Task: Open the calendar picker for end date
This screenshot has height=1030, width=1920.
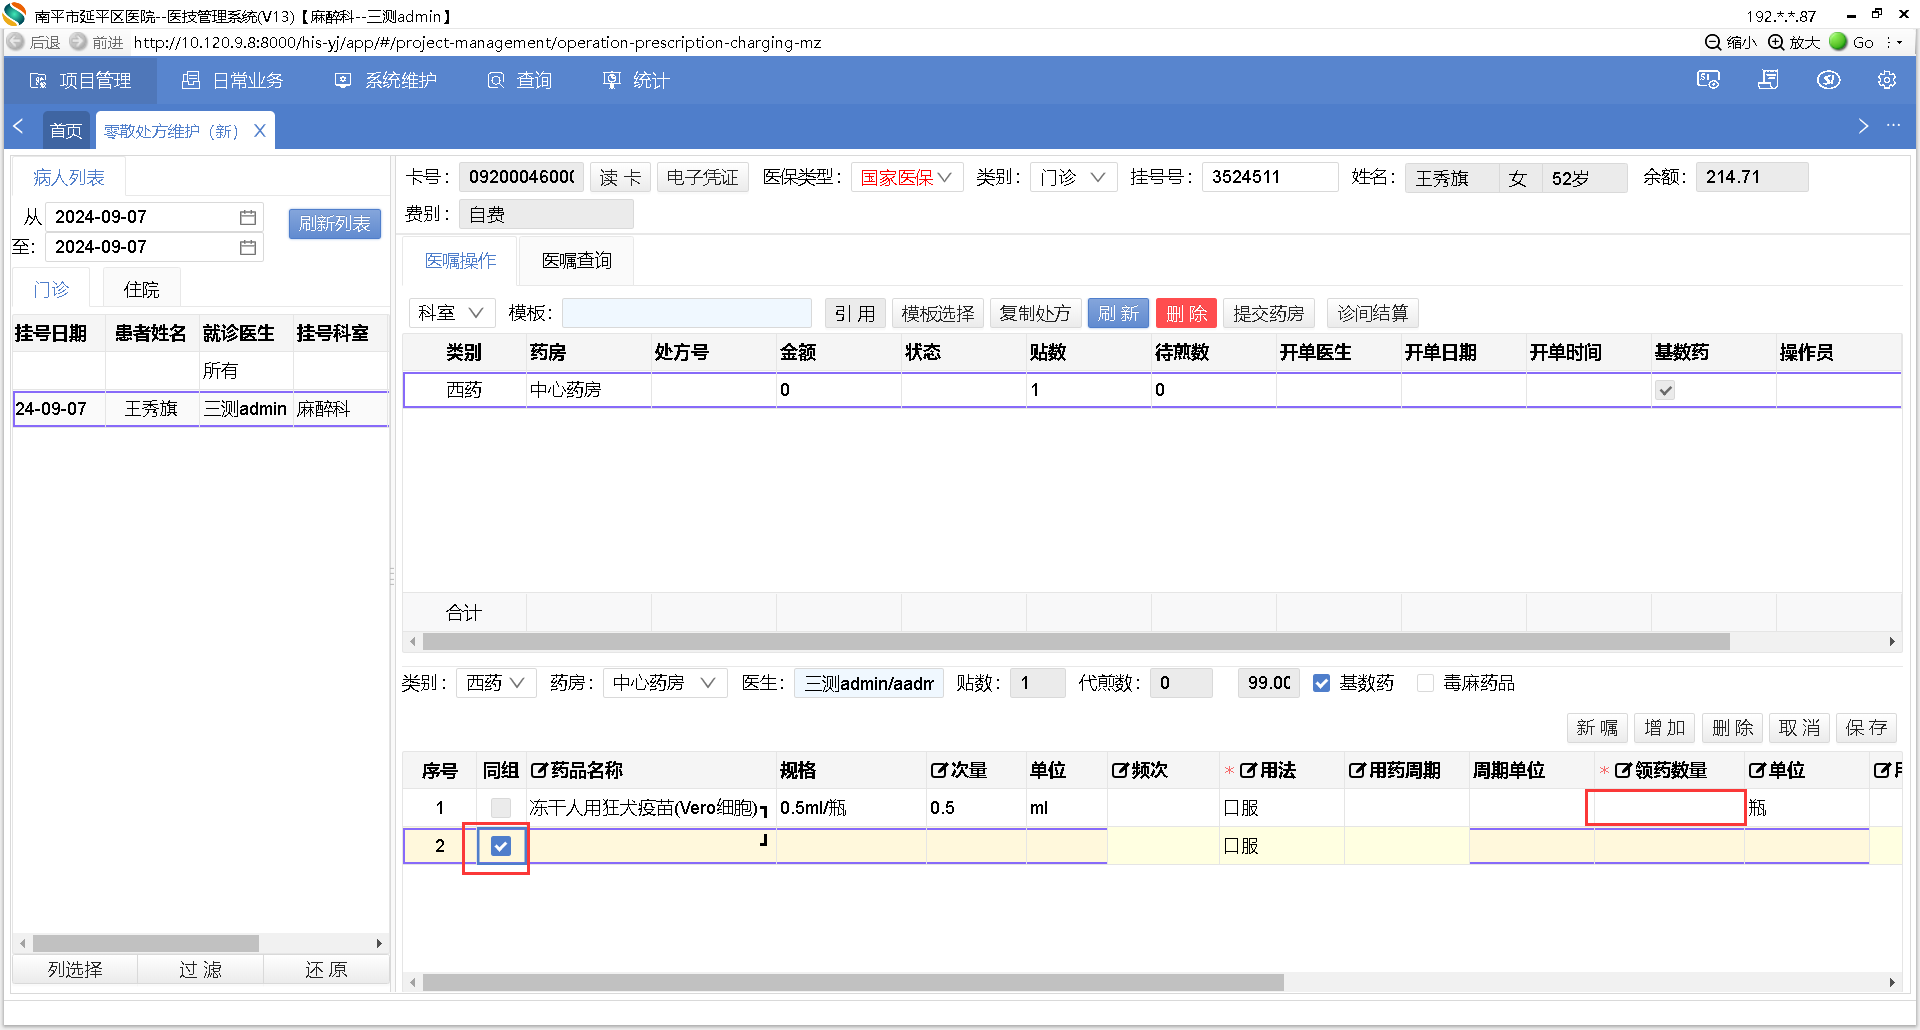Action: pyautogui.click(x=248, y=247)
